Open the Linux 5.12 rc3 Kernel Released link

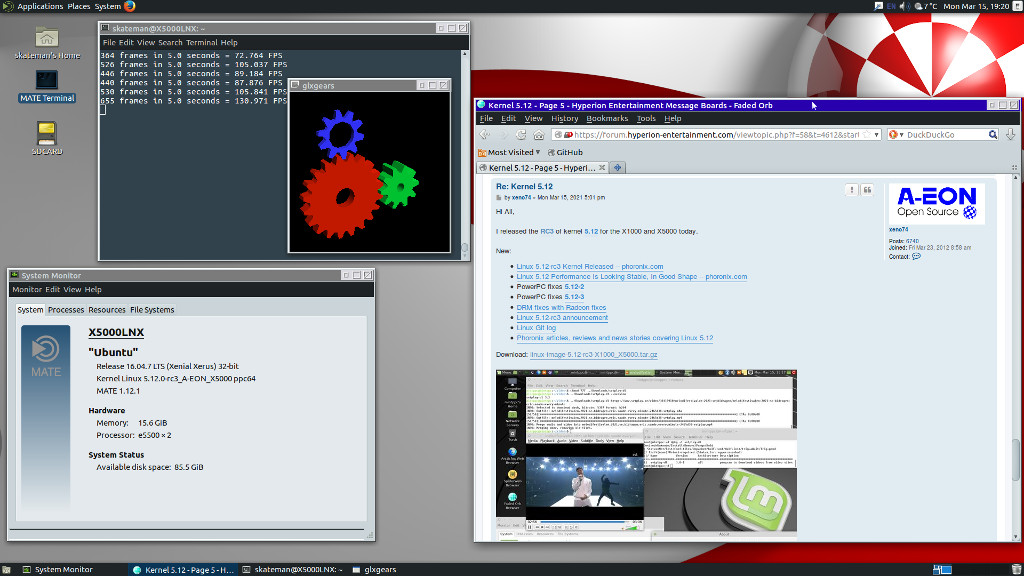[590, 266]
